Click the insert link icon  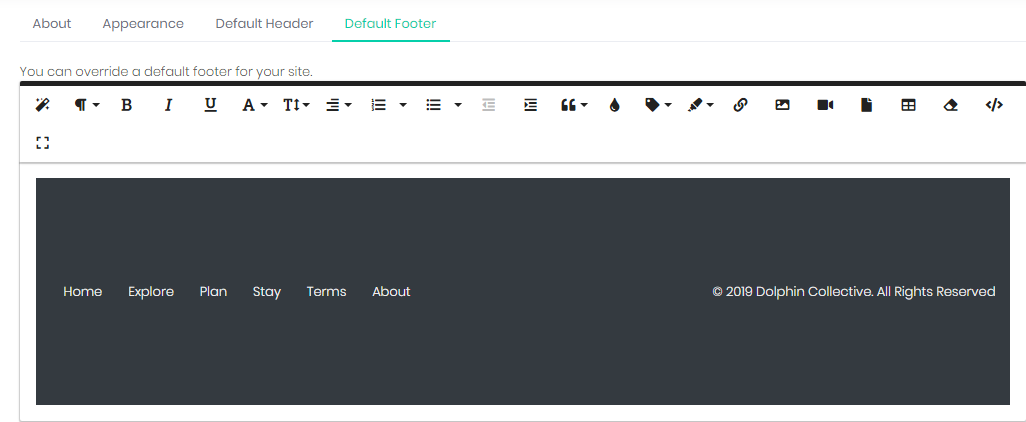pos(740,105)
